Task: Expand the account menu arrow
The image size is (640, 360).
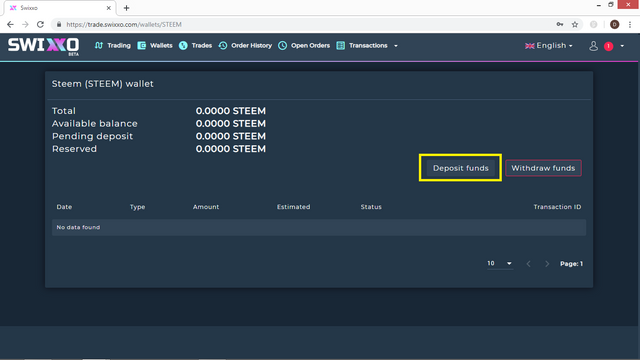Action: click(622, 46)
